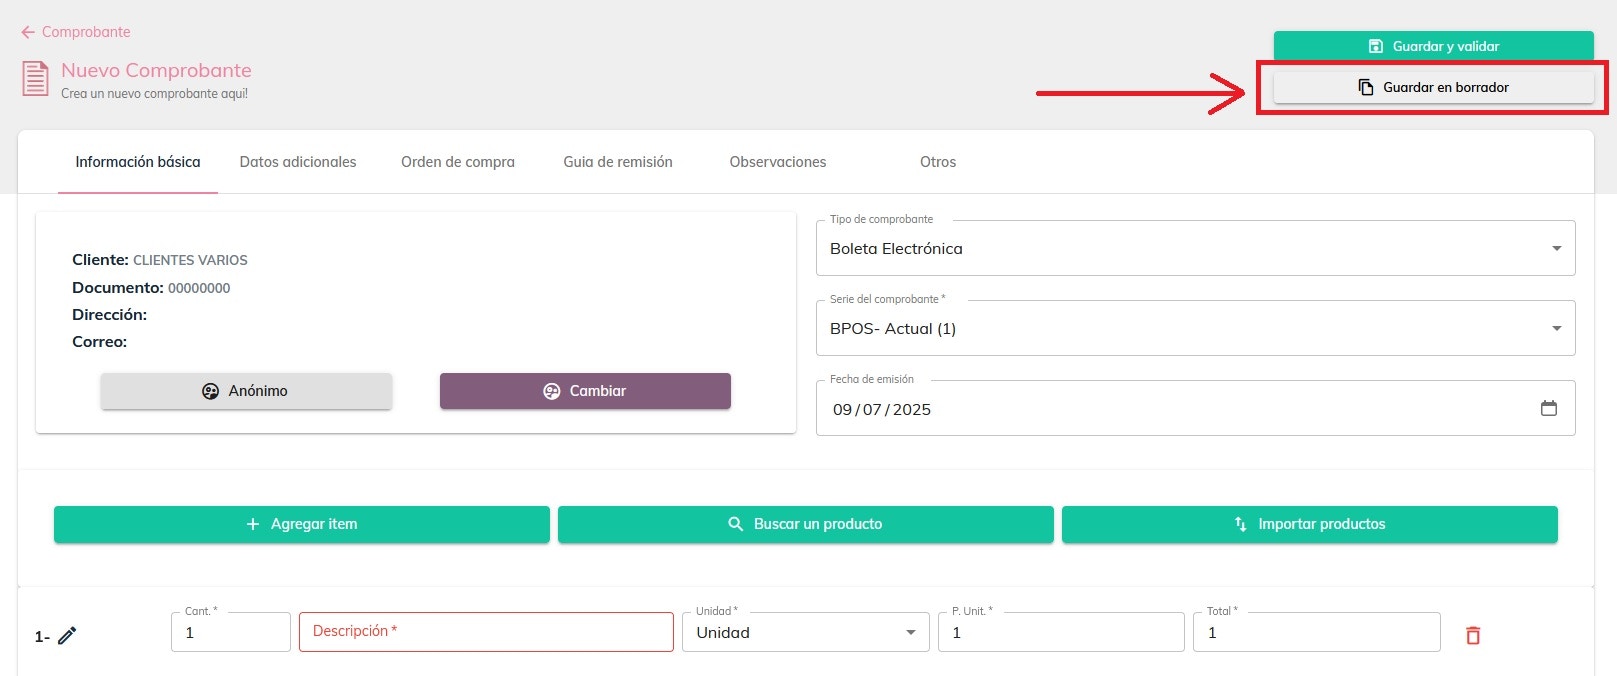Open the Datos adicionales tab
The width and height of the screenshot is (1617, 676).
298,162
